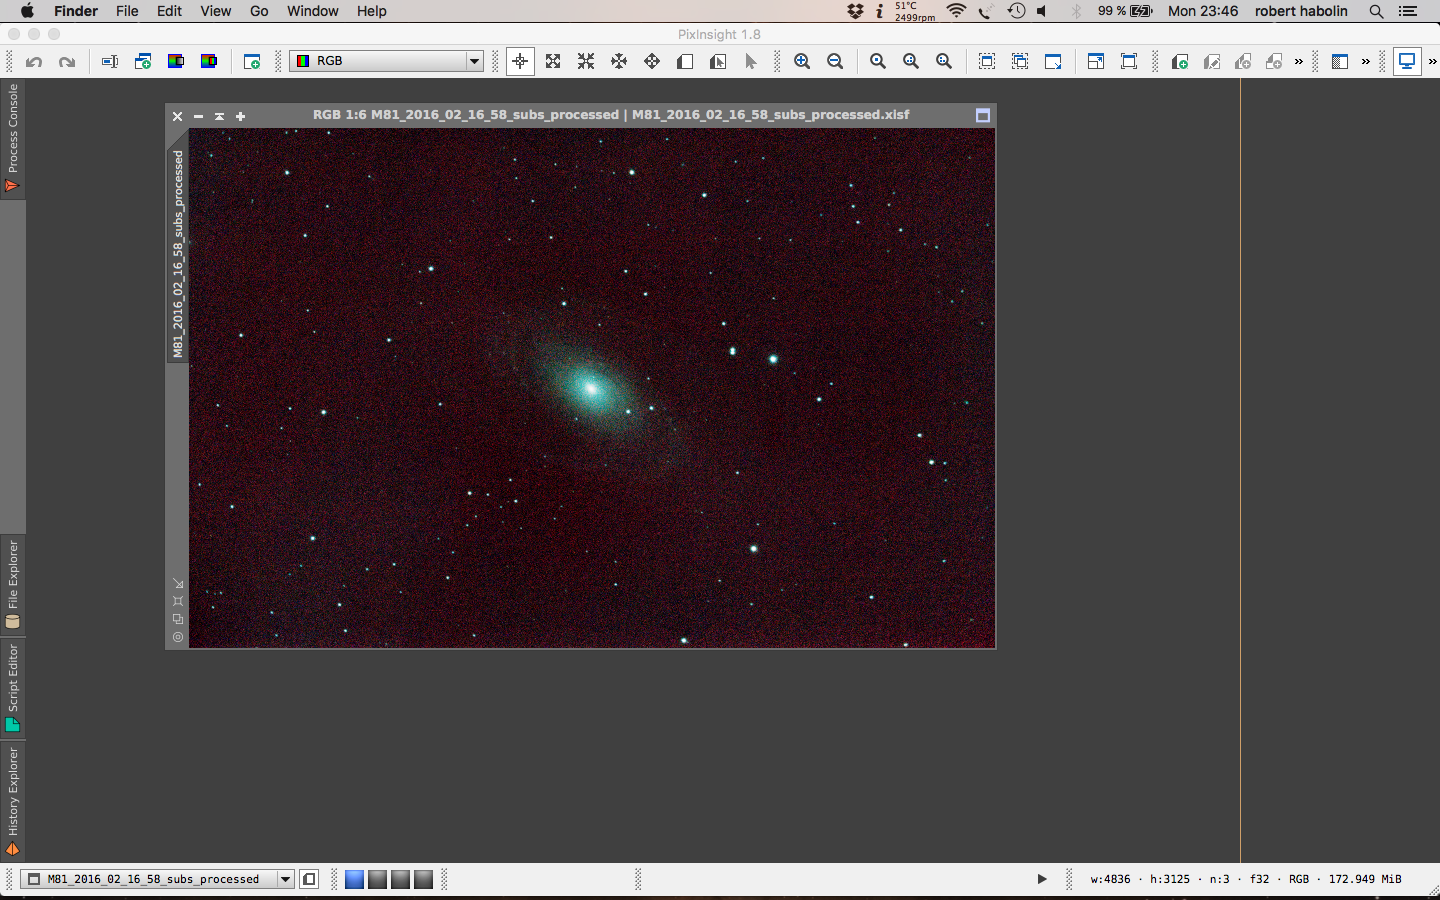Image resolution: width=1440 pixels, height=900 pixels.
Task: Toggle the RGB color bars channel icon
Action: click(x=176, y=62)
